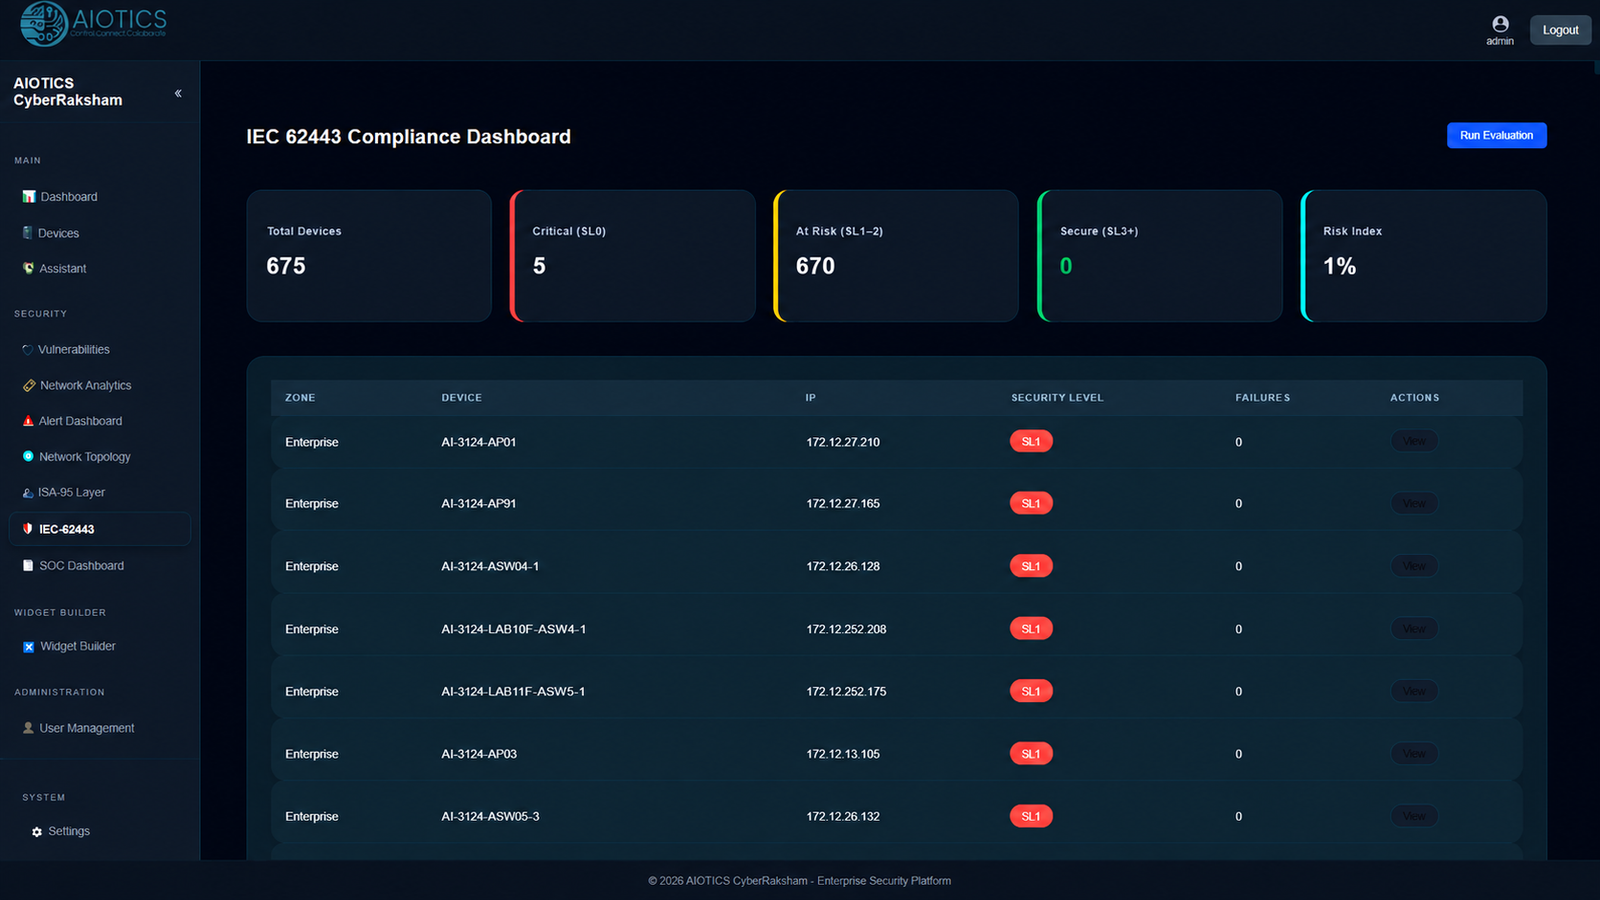Screen dimensions: 1600x900
Task: Click the Device column header
Action: point(462,398)
